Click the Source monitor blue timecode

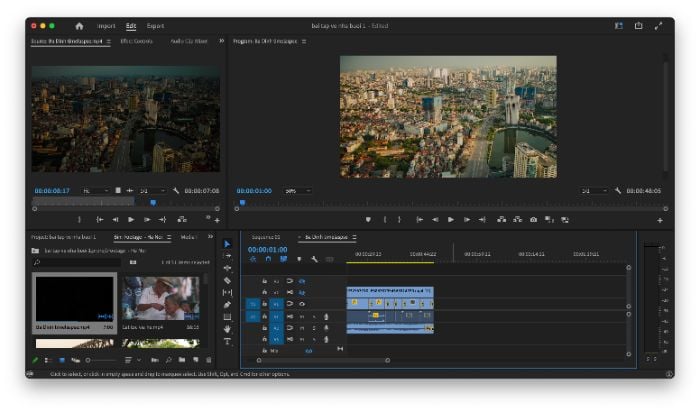[x=52, y=191]
